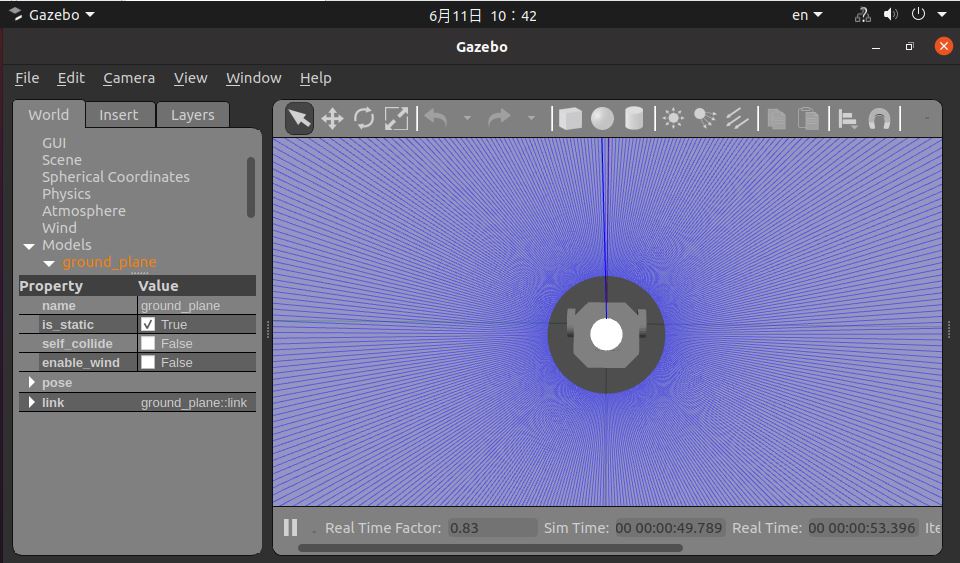The image size is (960, 563).
Task: Insert a box shape
Action: pos(570,118)
